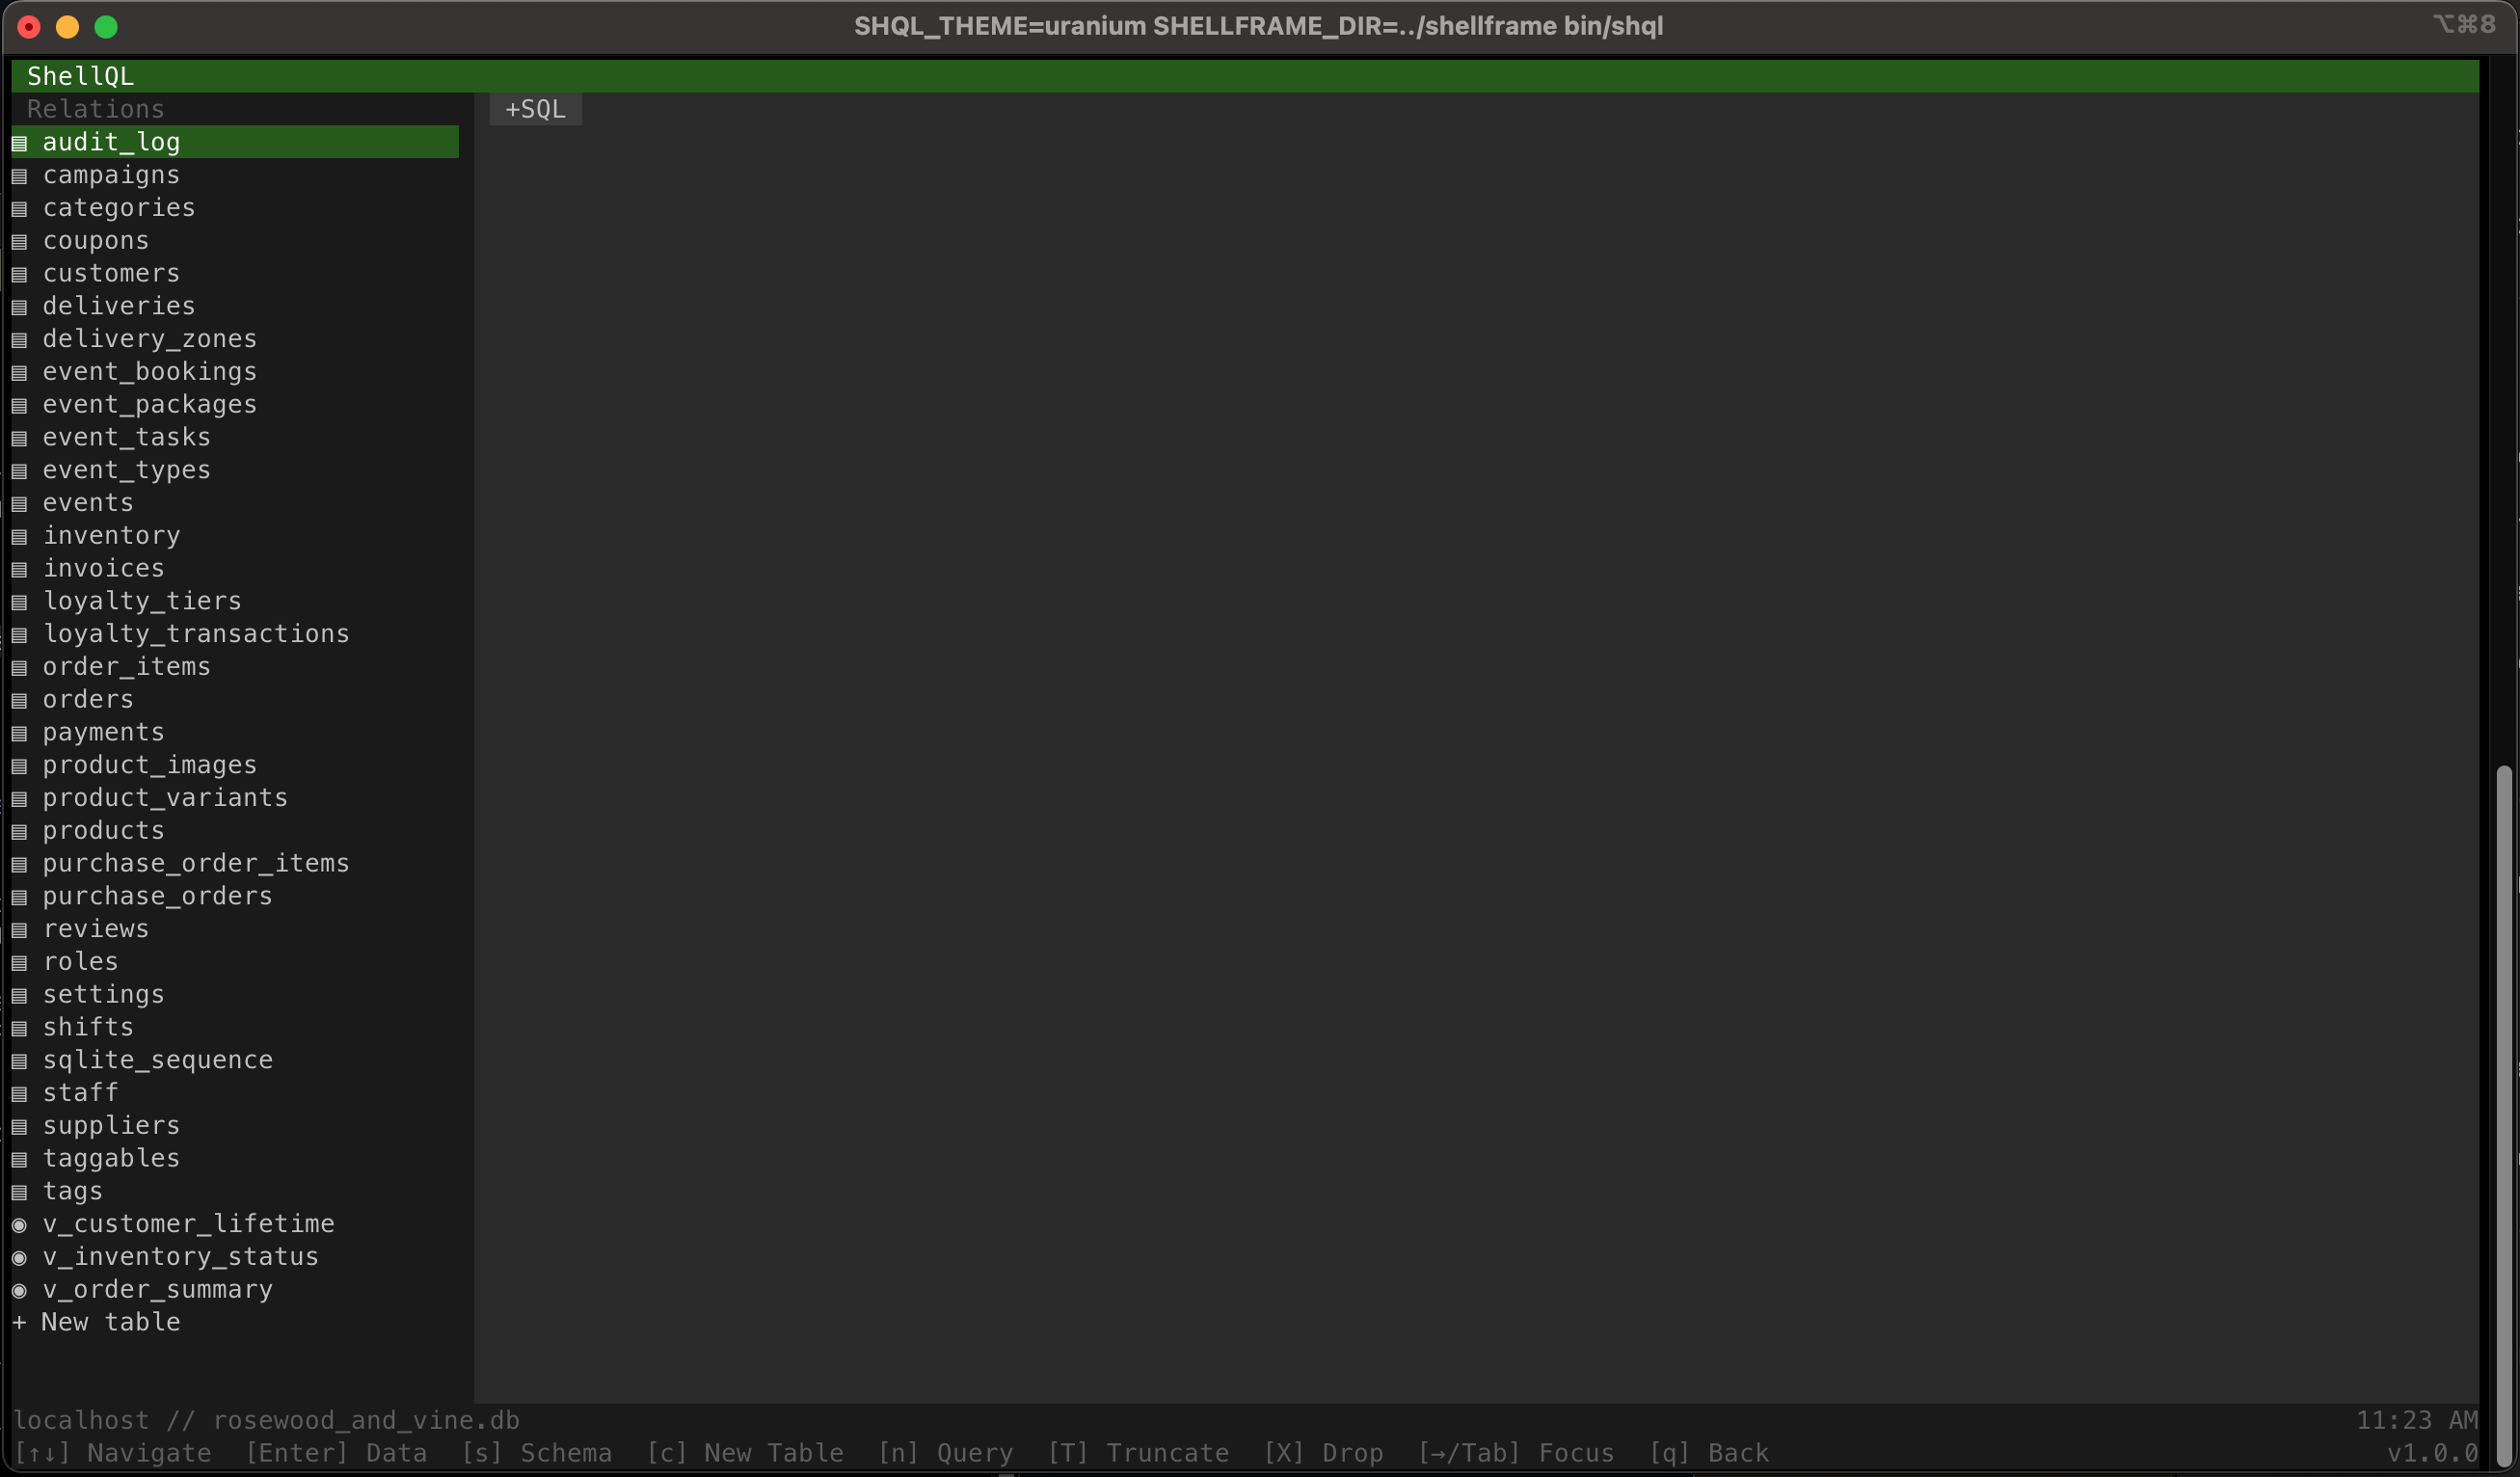Viewport: 2520px width, 1477px height.
Task: Click the ShellQL header title
Action: tap(80, 76)
